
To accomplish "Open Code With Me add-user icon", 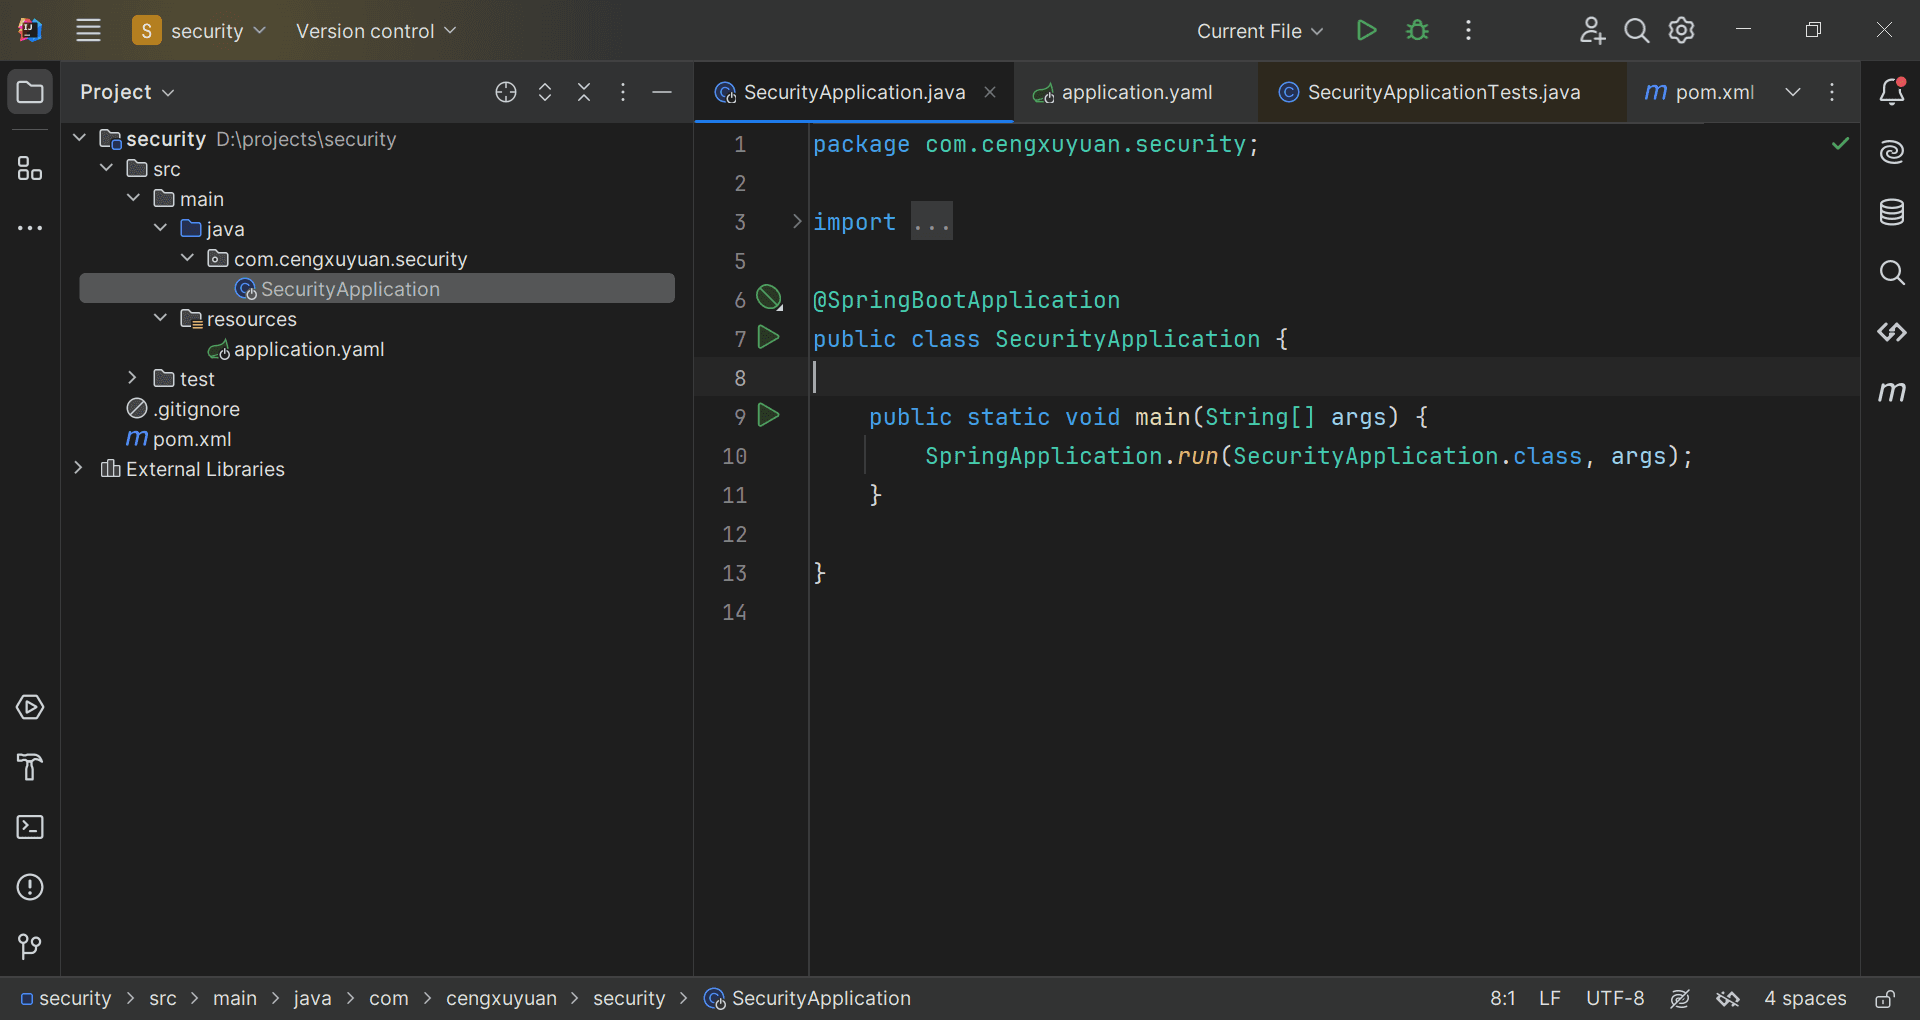I will [x=1592, y=30].
